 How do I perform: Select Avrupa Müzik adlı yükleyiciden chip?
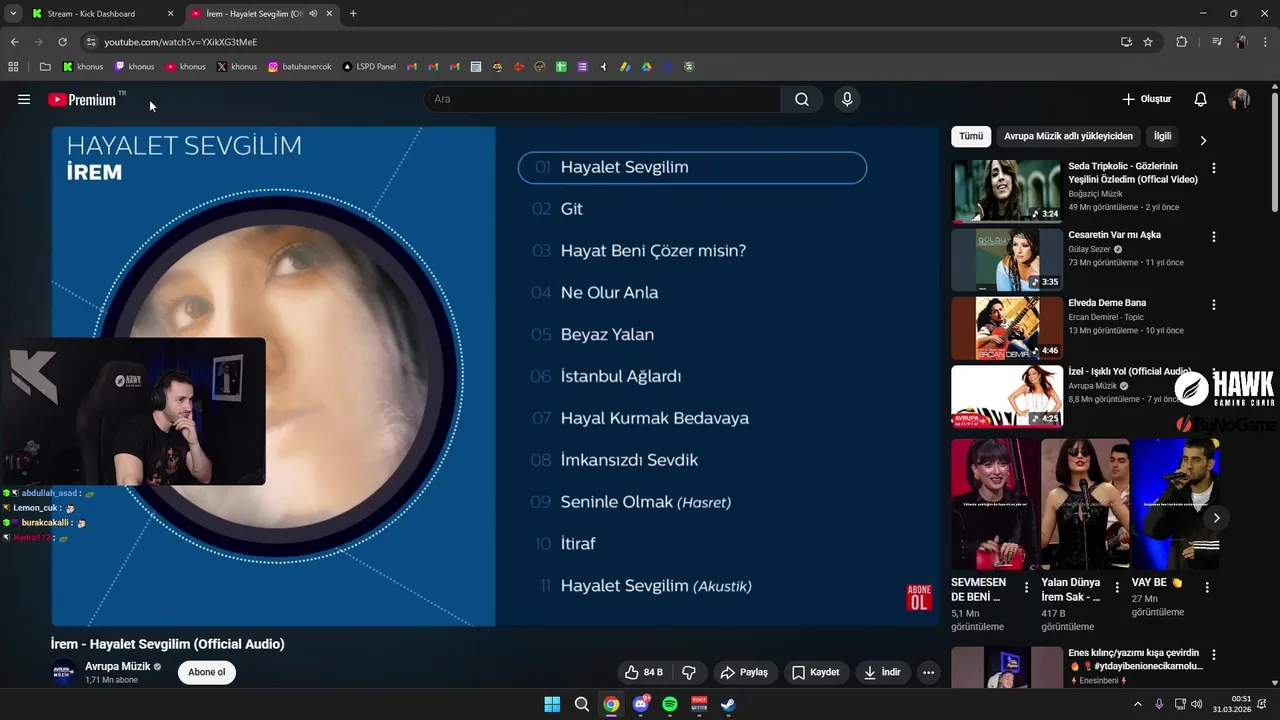coord(1069,136)
